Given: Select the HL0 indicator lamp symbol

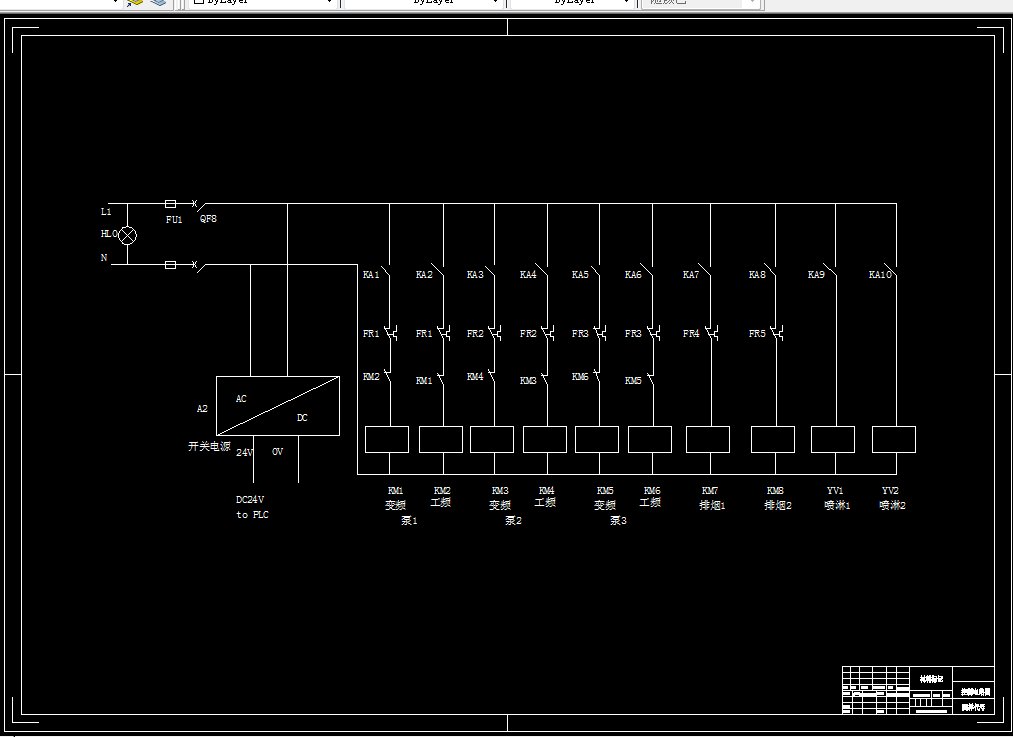Looking at the screenshot, I should tap(128, 235).
